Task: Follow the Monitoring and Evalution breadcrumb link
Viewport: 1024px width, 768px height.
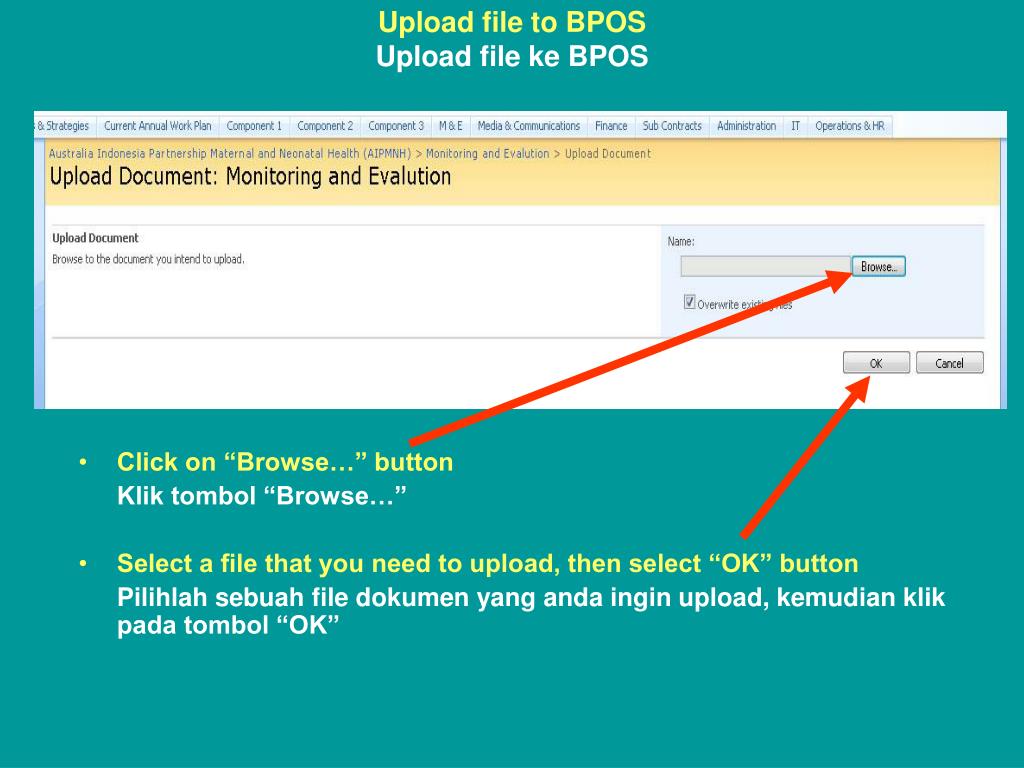Action: point(487,153)
